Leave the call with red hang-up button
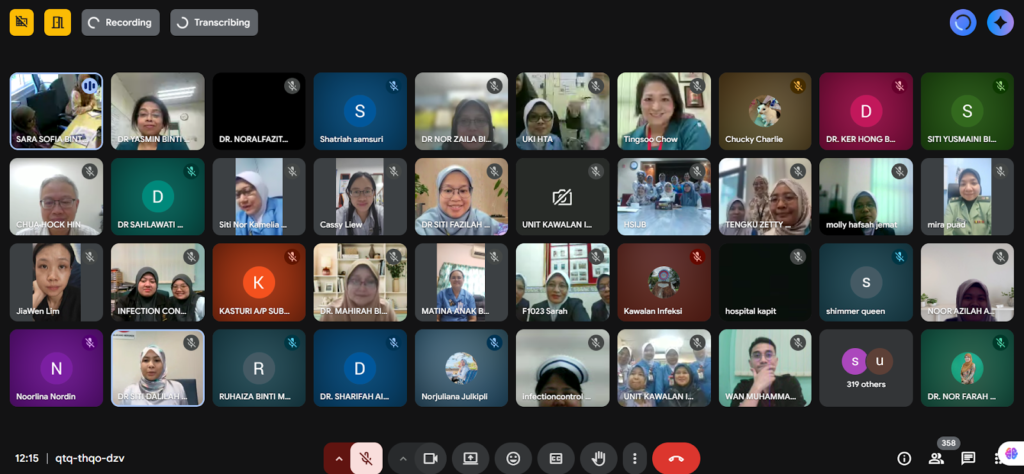Viewport: 1024px width, 474px height. point(676,458)
